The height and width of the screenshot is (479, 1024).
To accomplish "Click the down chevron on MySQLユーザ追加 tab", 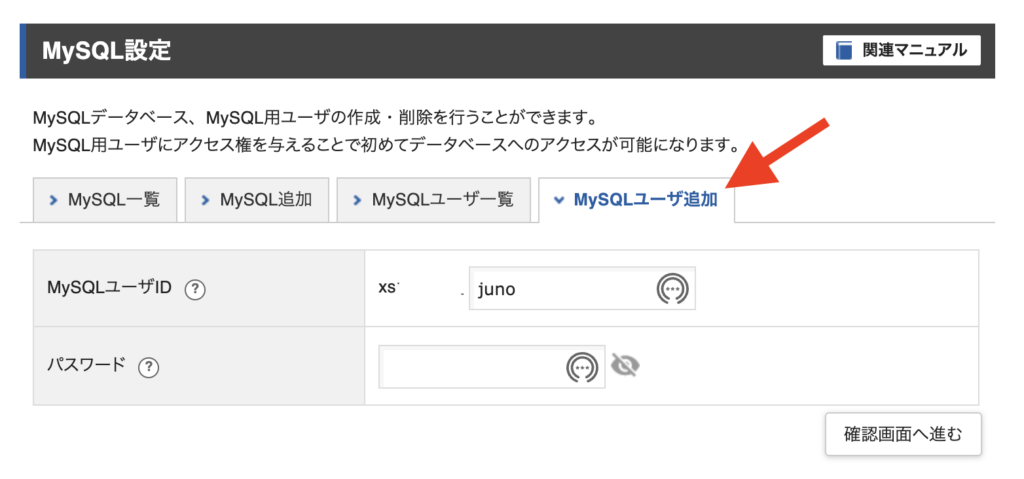I will pyautogui.click(x=558, y=201).
